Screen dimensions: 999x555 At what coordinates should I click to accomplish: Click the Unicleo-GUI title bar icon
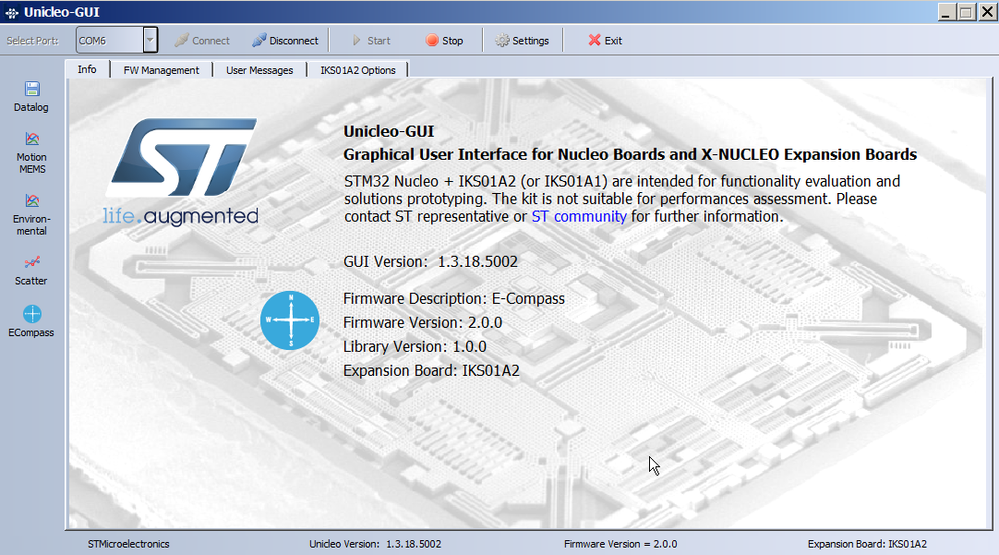coord(11,12)
